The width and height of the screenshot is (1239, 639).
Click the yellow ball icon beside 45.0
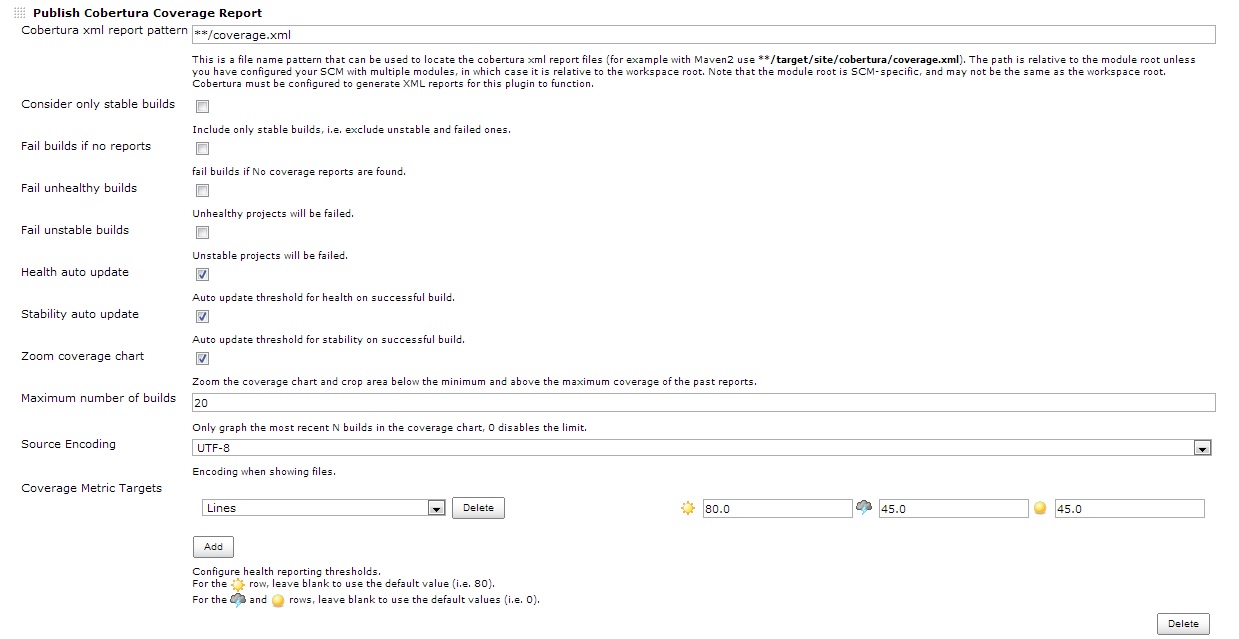(1040, 508)
